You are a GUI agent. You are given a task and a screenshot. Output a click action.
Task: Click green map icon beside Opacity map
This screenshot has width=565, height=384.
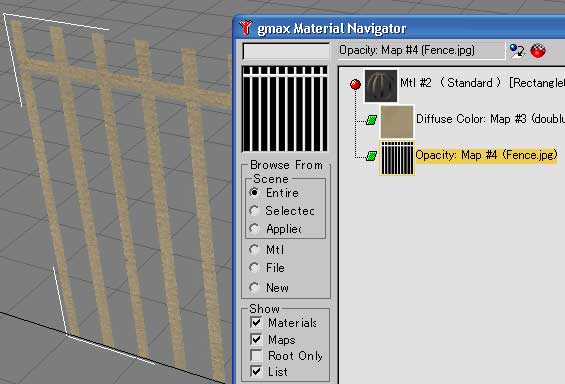[x=371, y=156]
